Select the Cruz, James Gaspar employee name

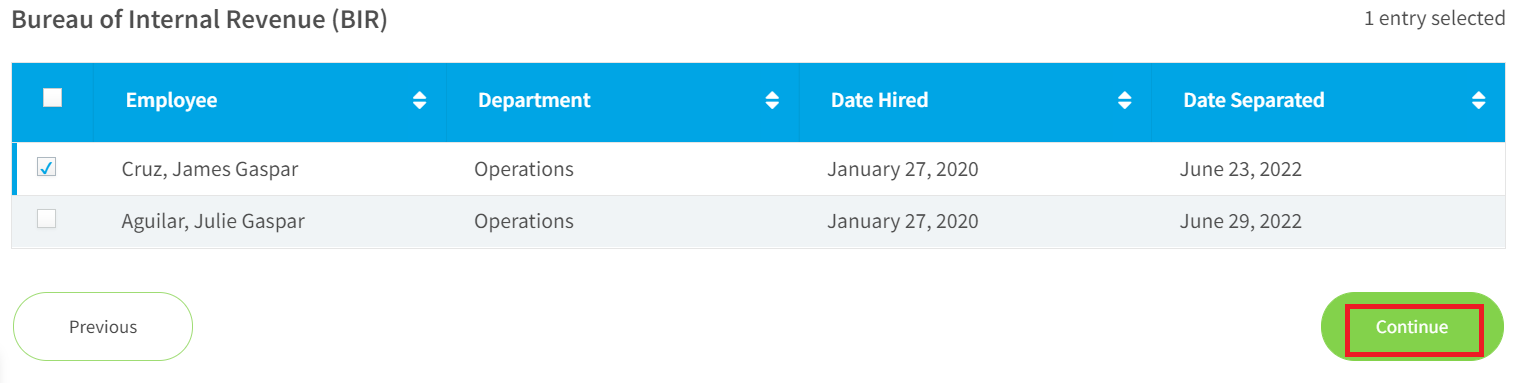[210, 169]
